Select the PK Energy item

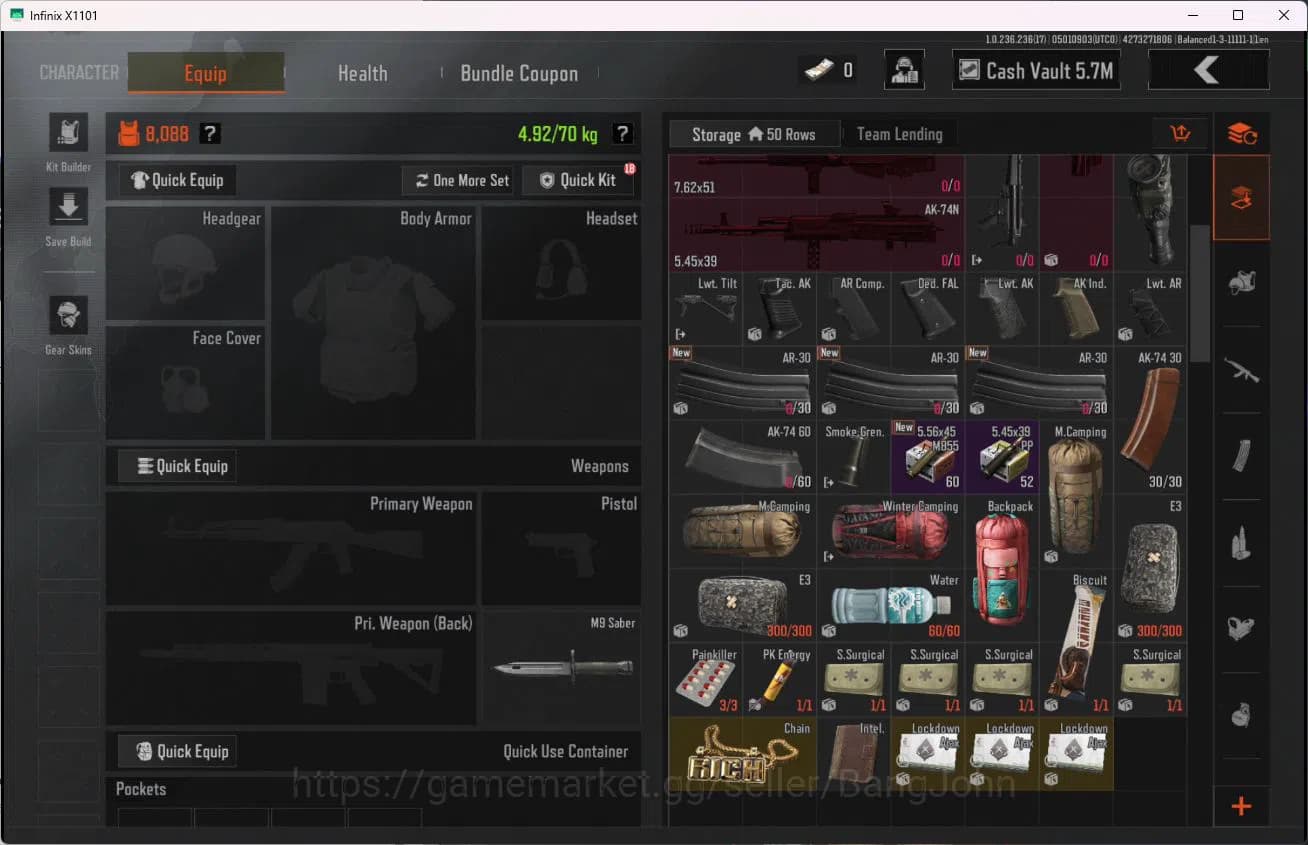[780, 679]
